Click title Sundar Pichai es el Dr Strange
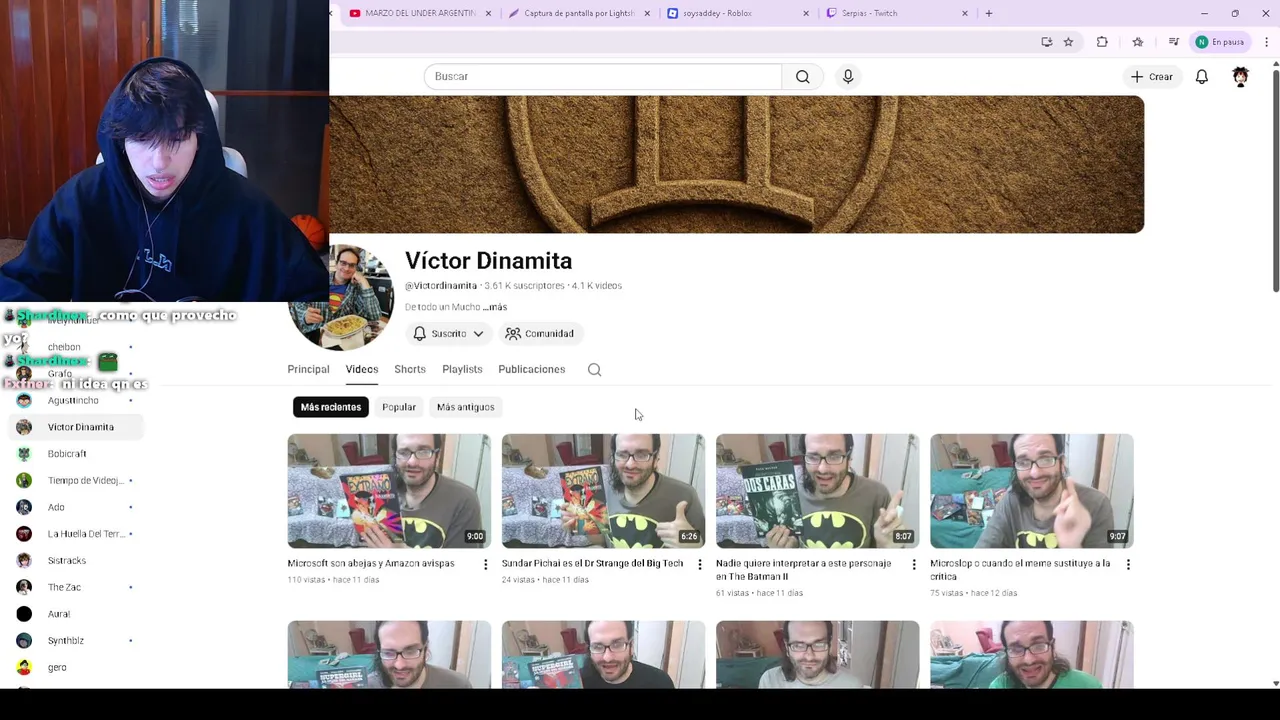The height and width of the screenshot is (720, 1280). (x=593, y=564)
